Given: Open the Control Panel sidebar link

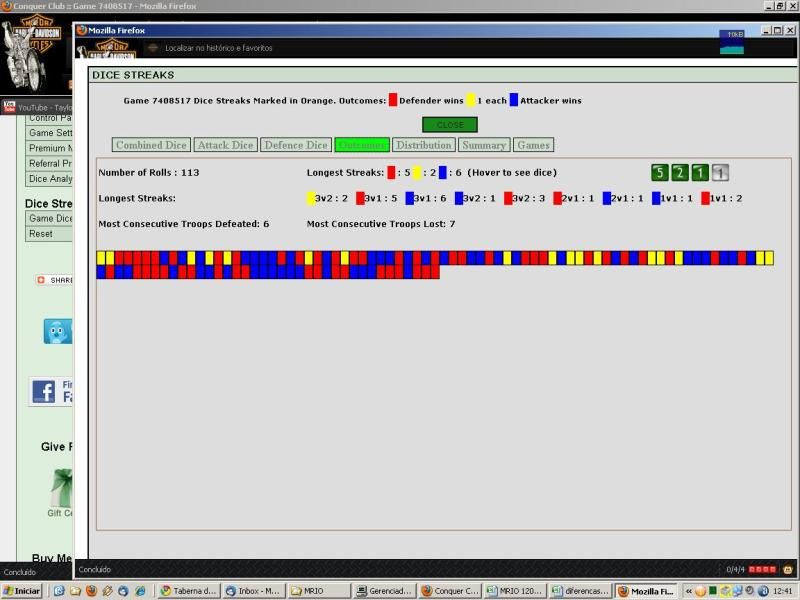Looking at the screenshot, I should (49, 118).
